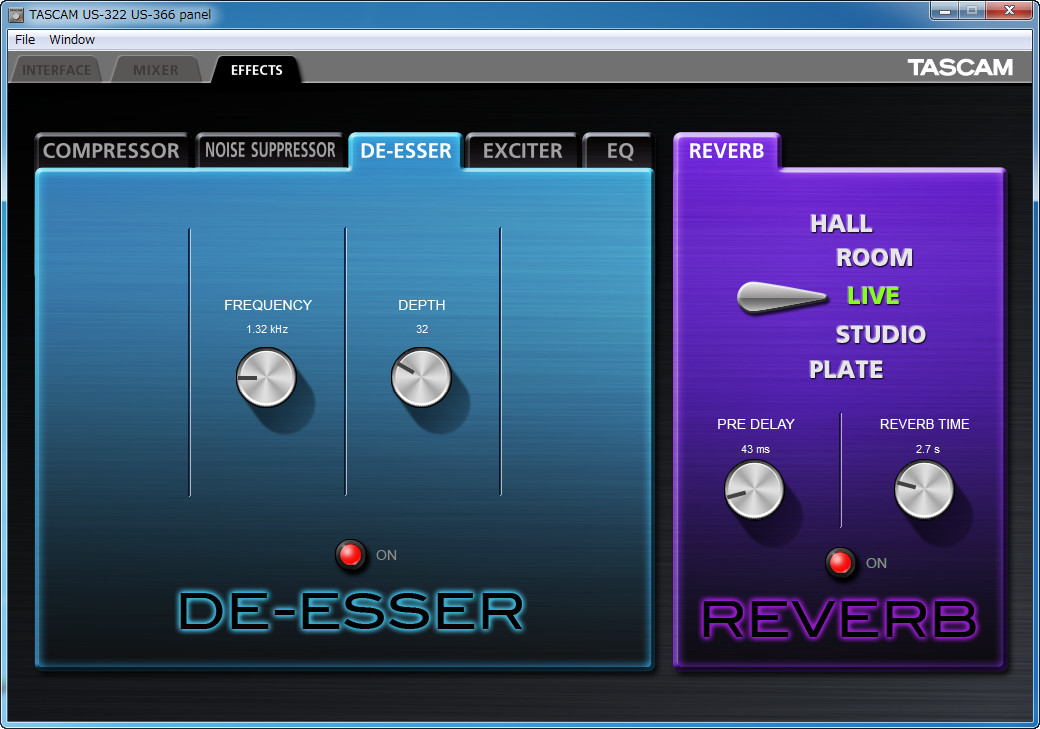Image resolution: width=1040 pixels, height=729 pixels.
Task: Click the De-Esser DEPTH knob
Action: point(421,377)
